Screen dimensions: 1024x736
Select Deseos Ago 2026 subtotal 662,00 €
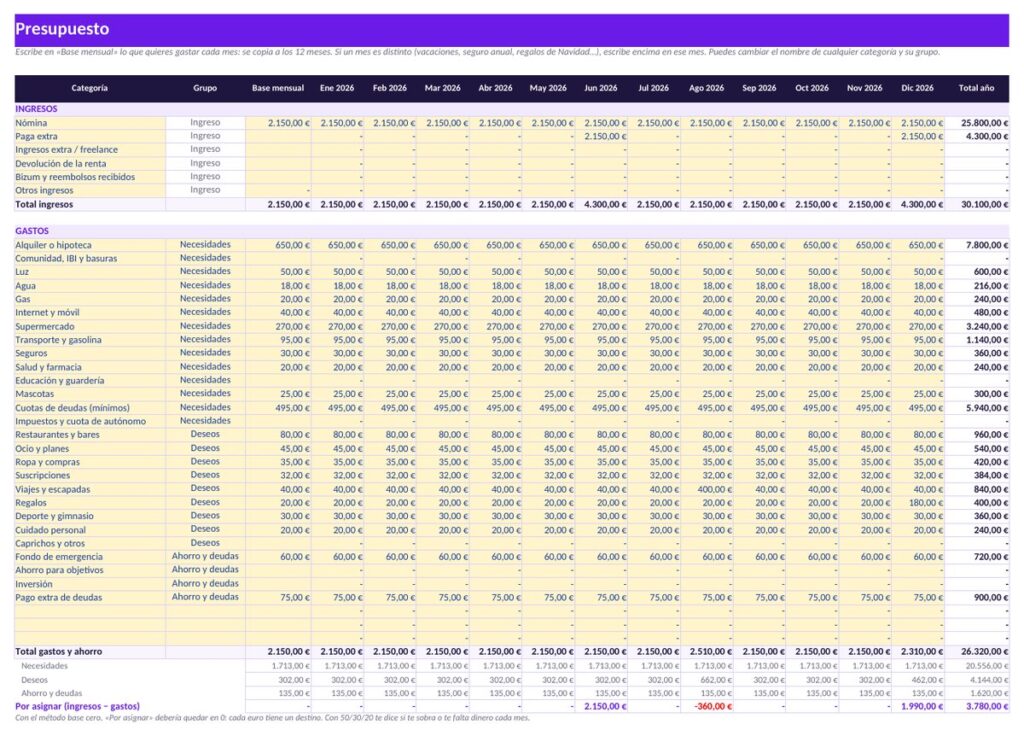707,680
